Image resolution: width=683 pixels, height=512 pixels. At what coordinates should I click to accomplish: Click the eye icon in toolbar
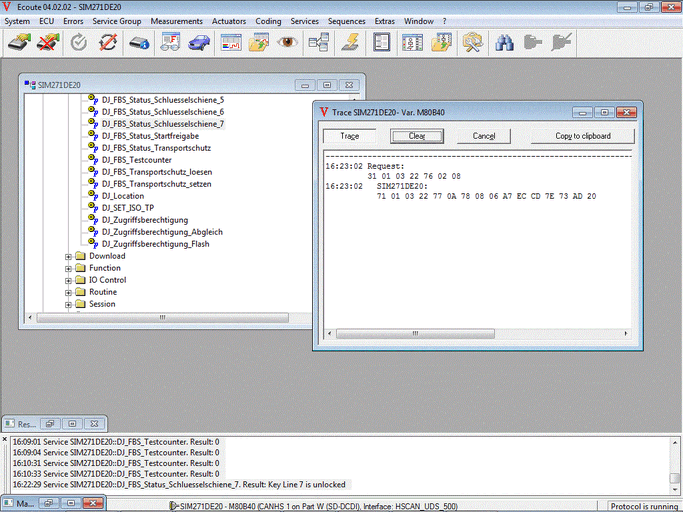click(x=288, y=43)
